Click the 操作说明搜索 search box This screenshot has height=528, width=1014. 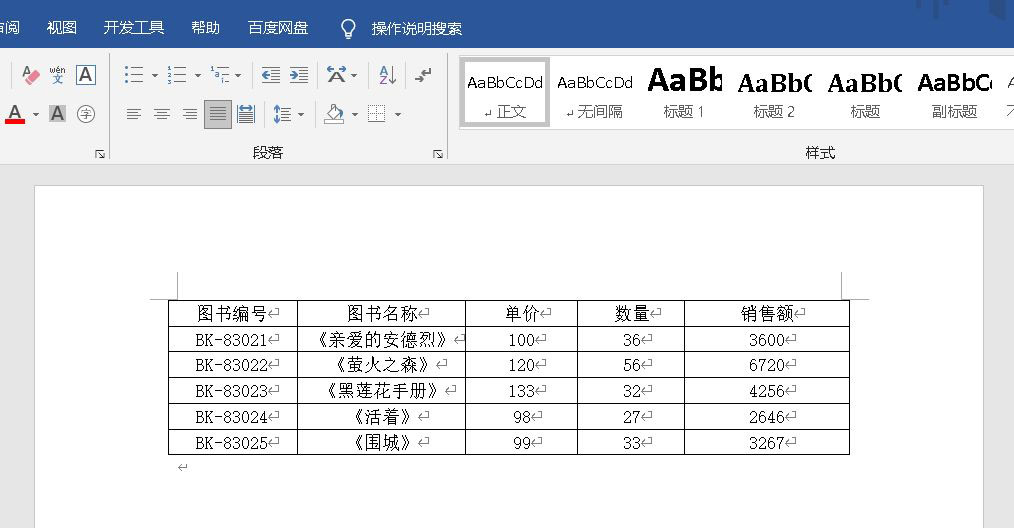416,28
